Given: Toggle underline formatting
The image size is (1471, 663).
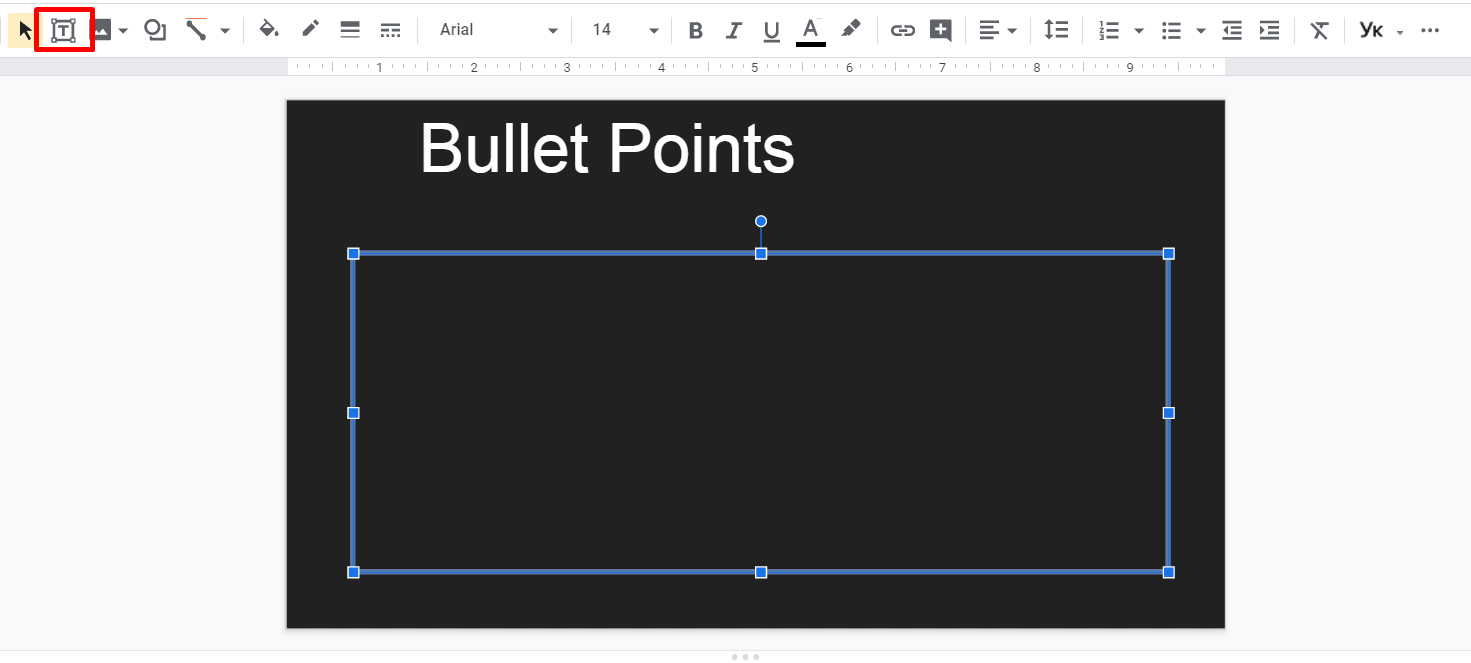Looking at the screenshot, I should pyautogui.click(x=771, y=30).
